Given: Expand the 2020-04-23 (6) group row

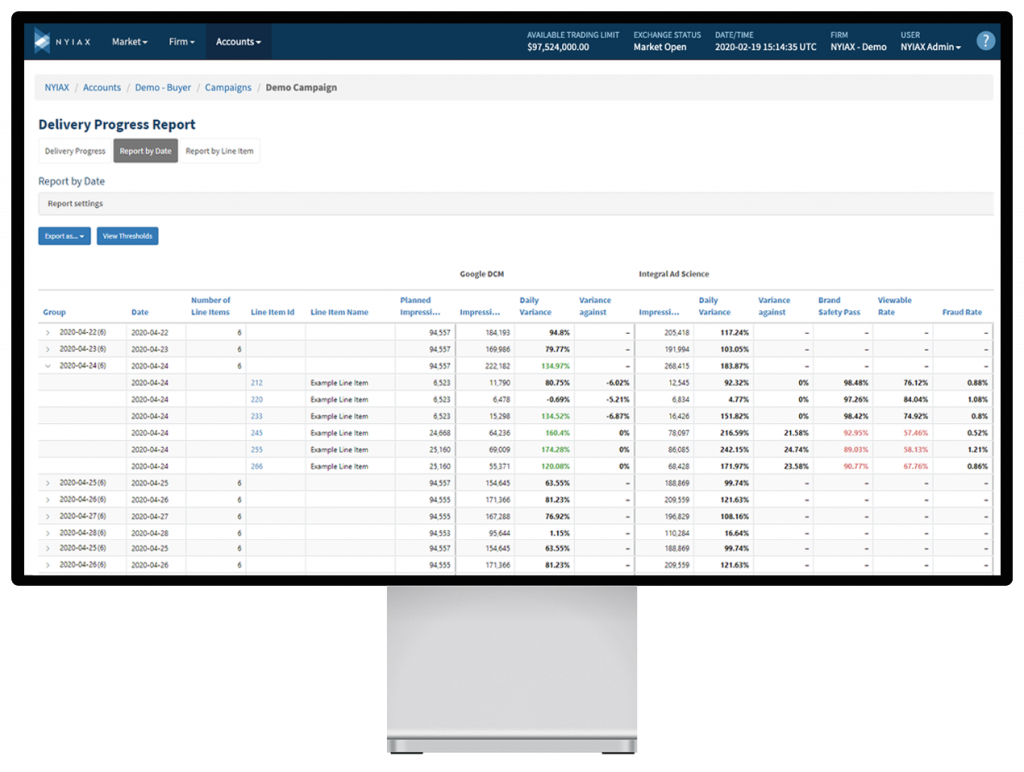Looking at the screenshot, I should 48,349.
